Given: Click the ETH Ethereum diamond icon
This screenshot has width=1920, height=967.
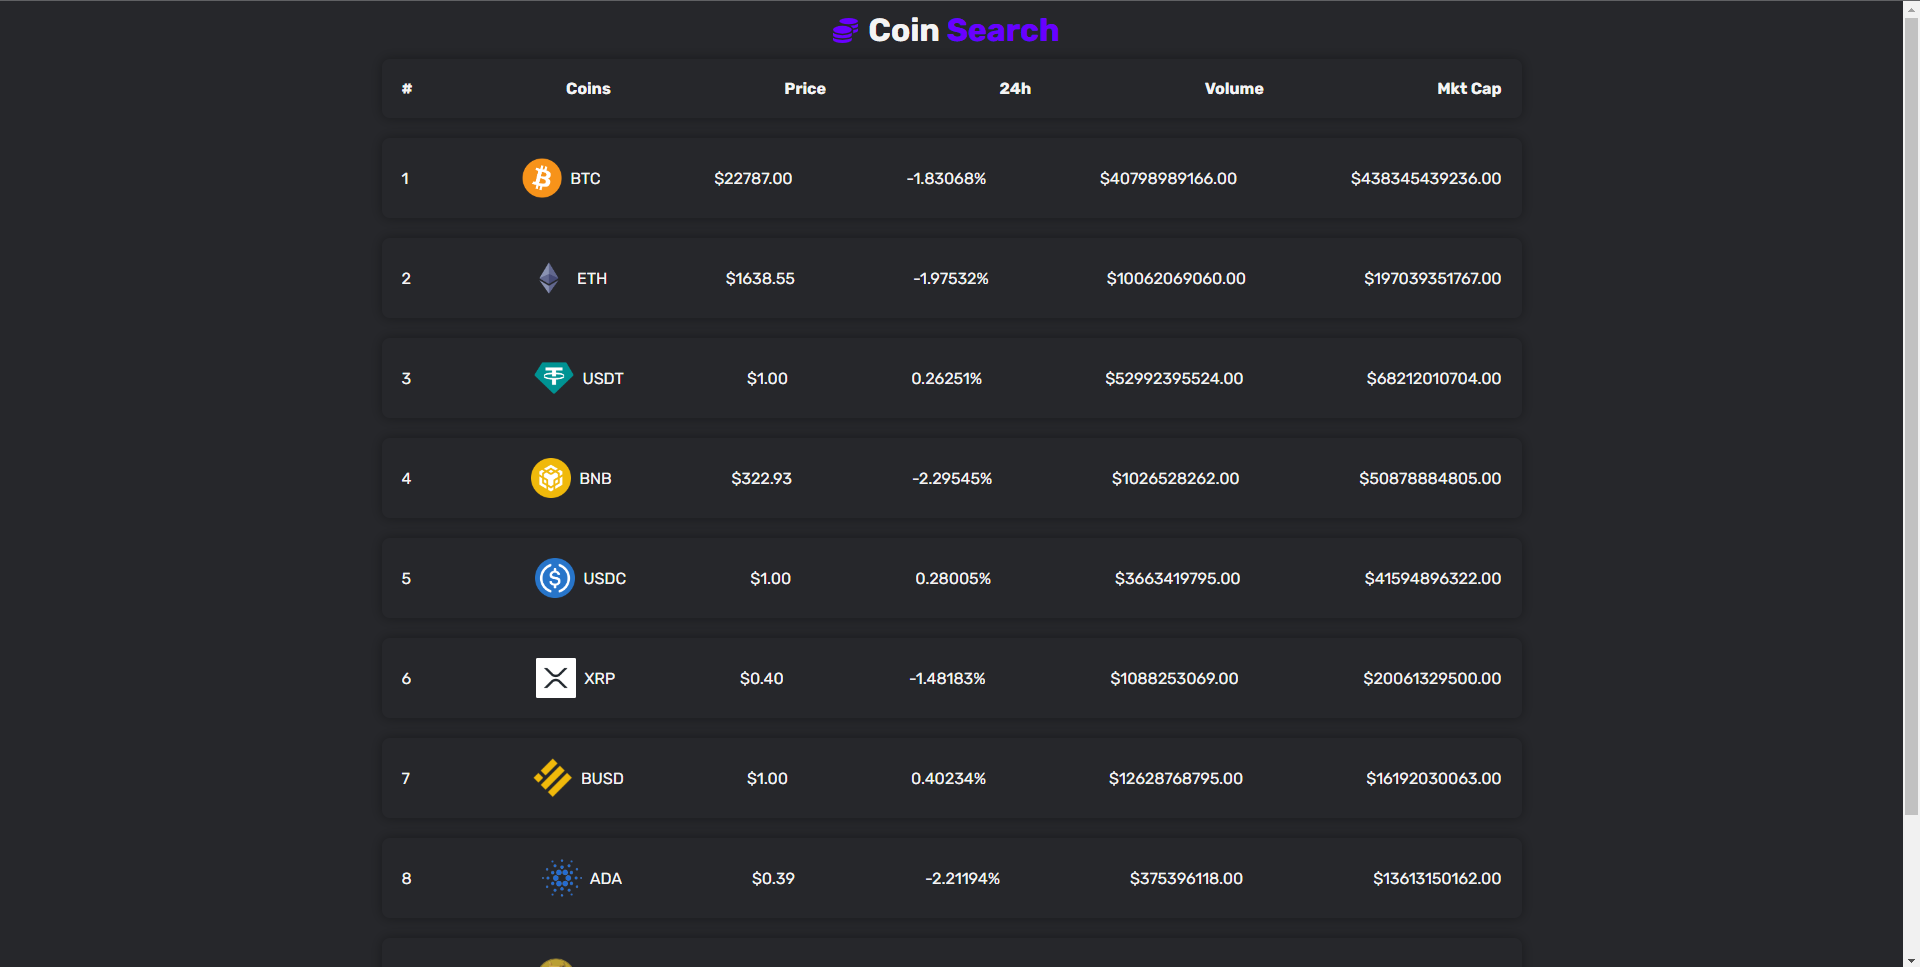Looking at the screenshot, I should pyautogui.click(x=548, y=278).
